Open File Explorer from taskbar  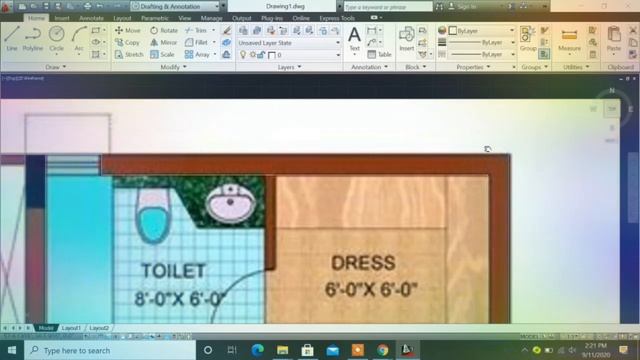pyautogui.click(x=282, y=350)
